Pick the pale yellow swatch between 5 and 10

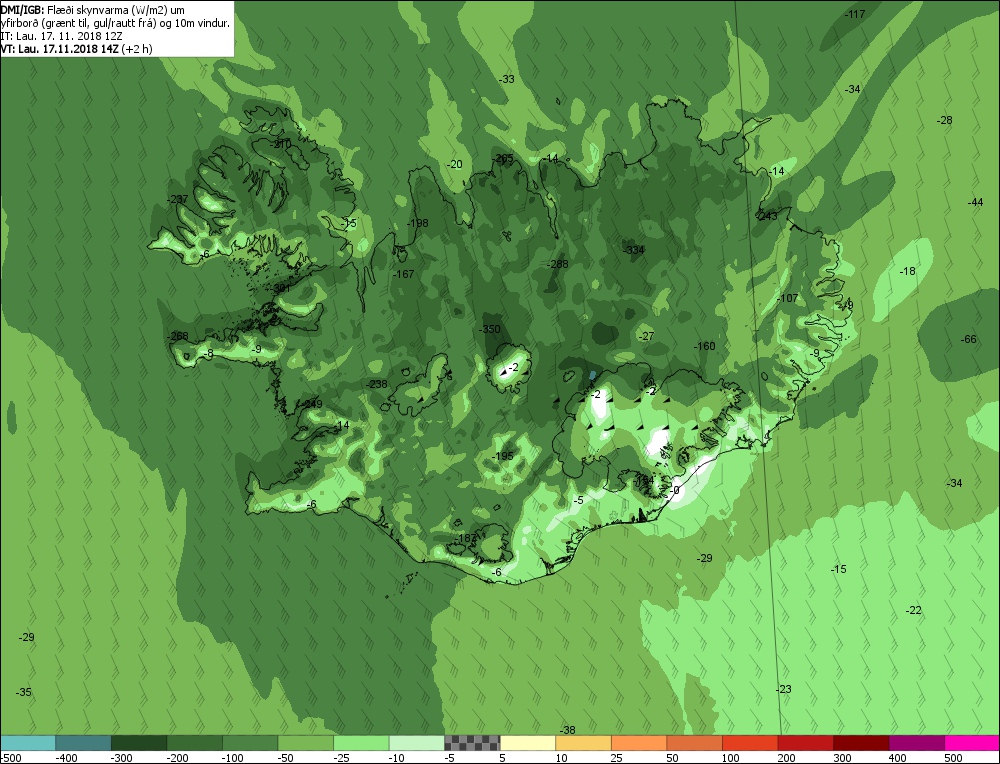tap(527, 743)
